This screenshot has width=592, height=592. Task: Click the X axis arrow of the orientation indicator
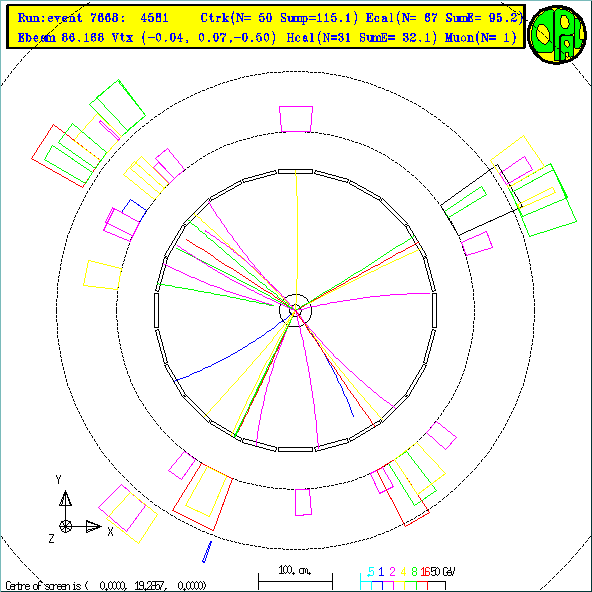point(94,526)
